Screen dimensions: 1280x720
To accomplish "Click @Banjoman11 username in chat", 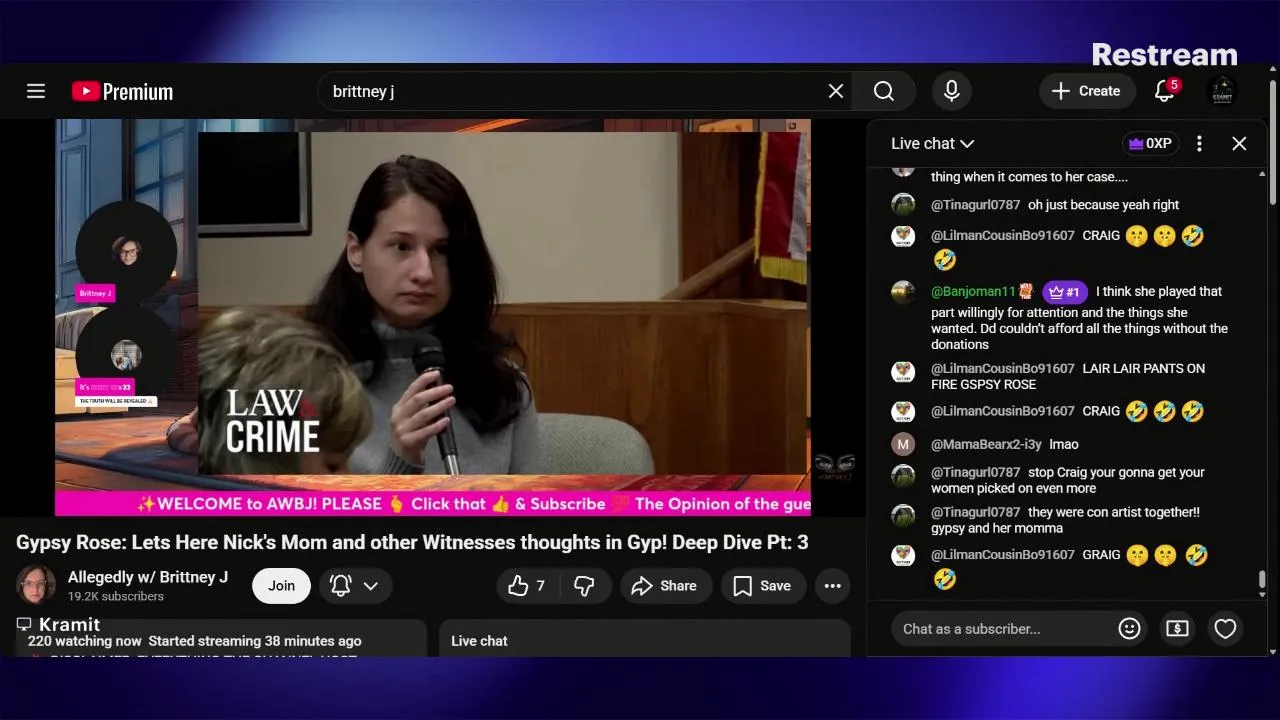I will click(x=973, y=292).
